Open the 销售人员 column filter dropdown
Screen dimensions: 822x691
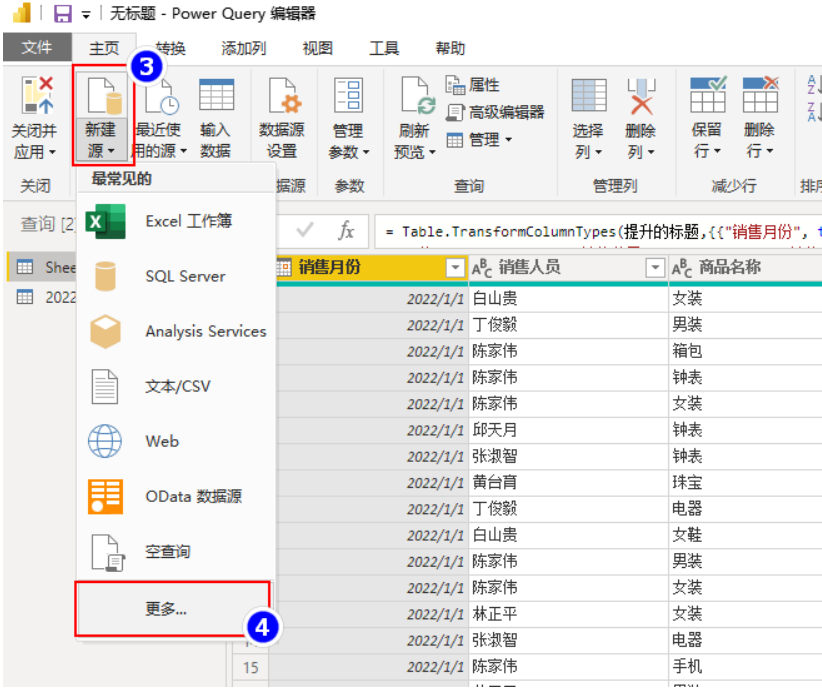(x=655, y=268)
